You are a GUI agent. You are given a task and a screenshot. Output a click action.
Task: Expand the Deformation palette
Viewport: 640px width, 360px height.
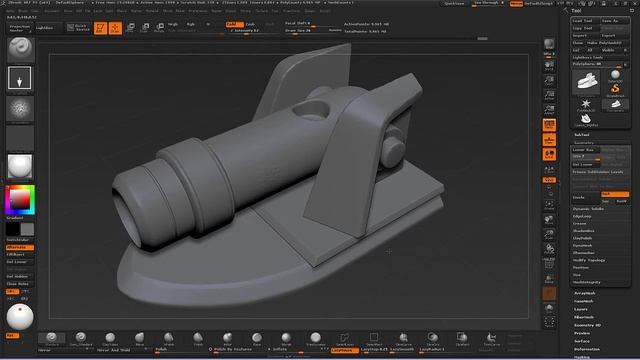point(587,349)
